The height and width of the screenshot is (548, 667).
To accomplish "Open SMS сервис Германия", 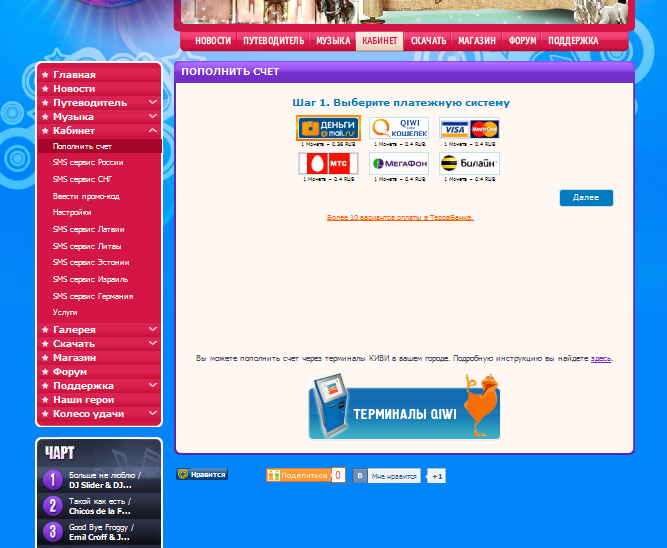I will click(93, 297).
